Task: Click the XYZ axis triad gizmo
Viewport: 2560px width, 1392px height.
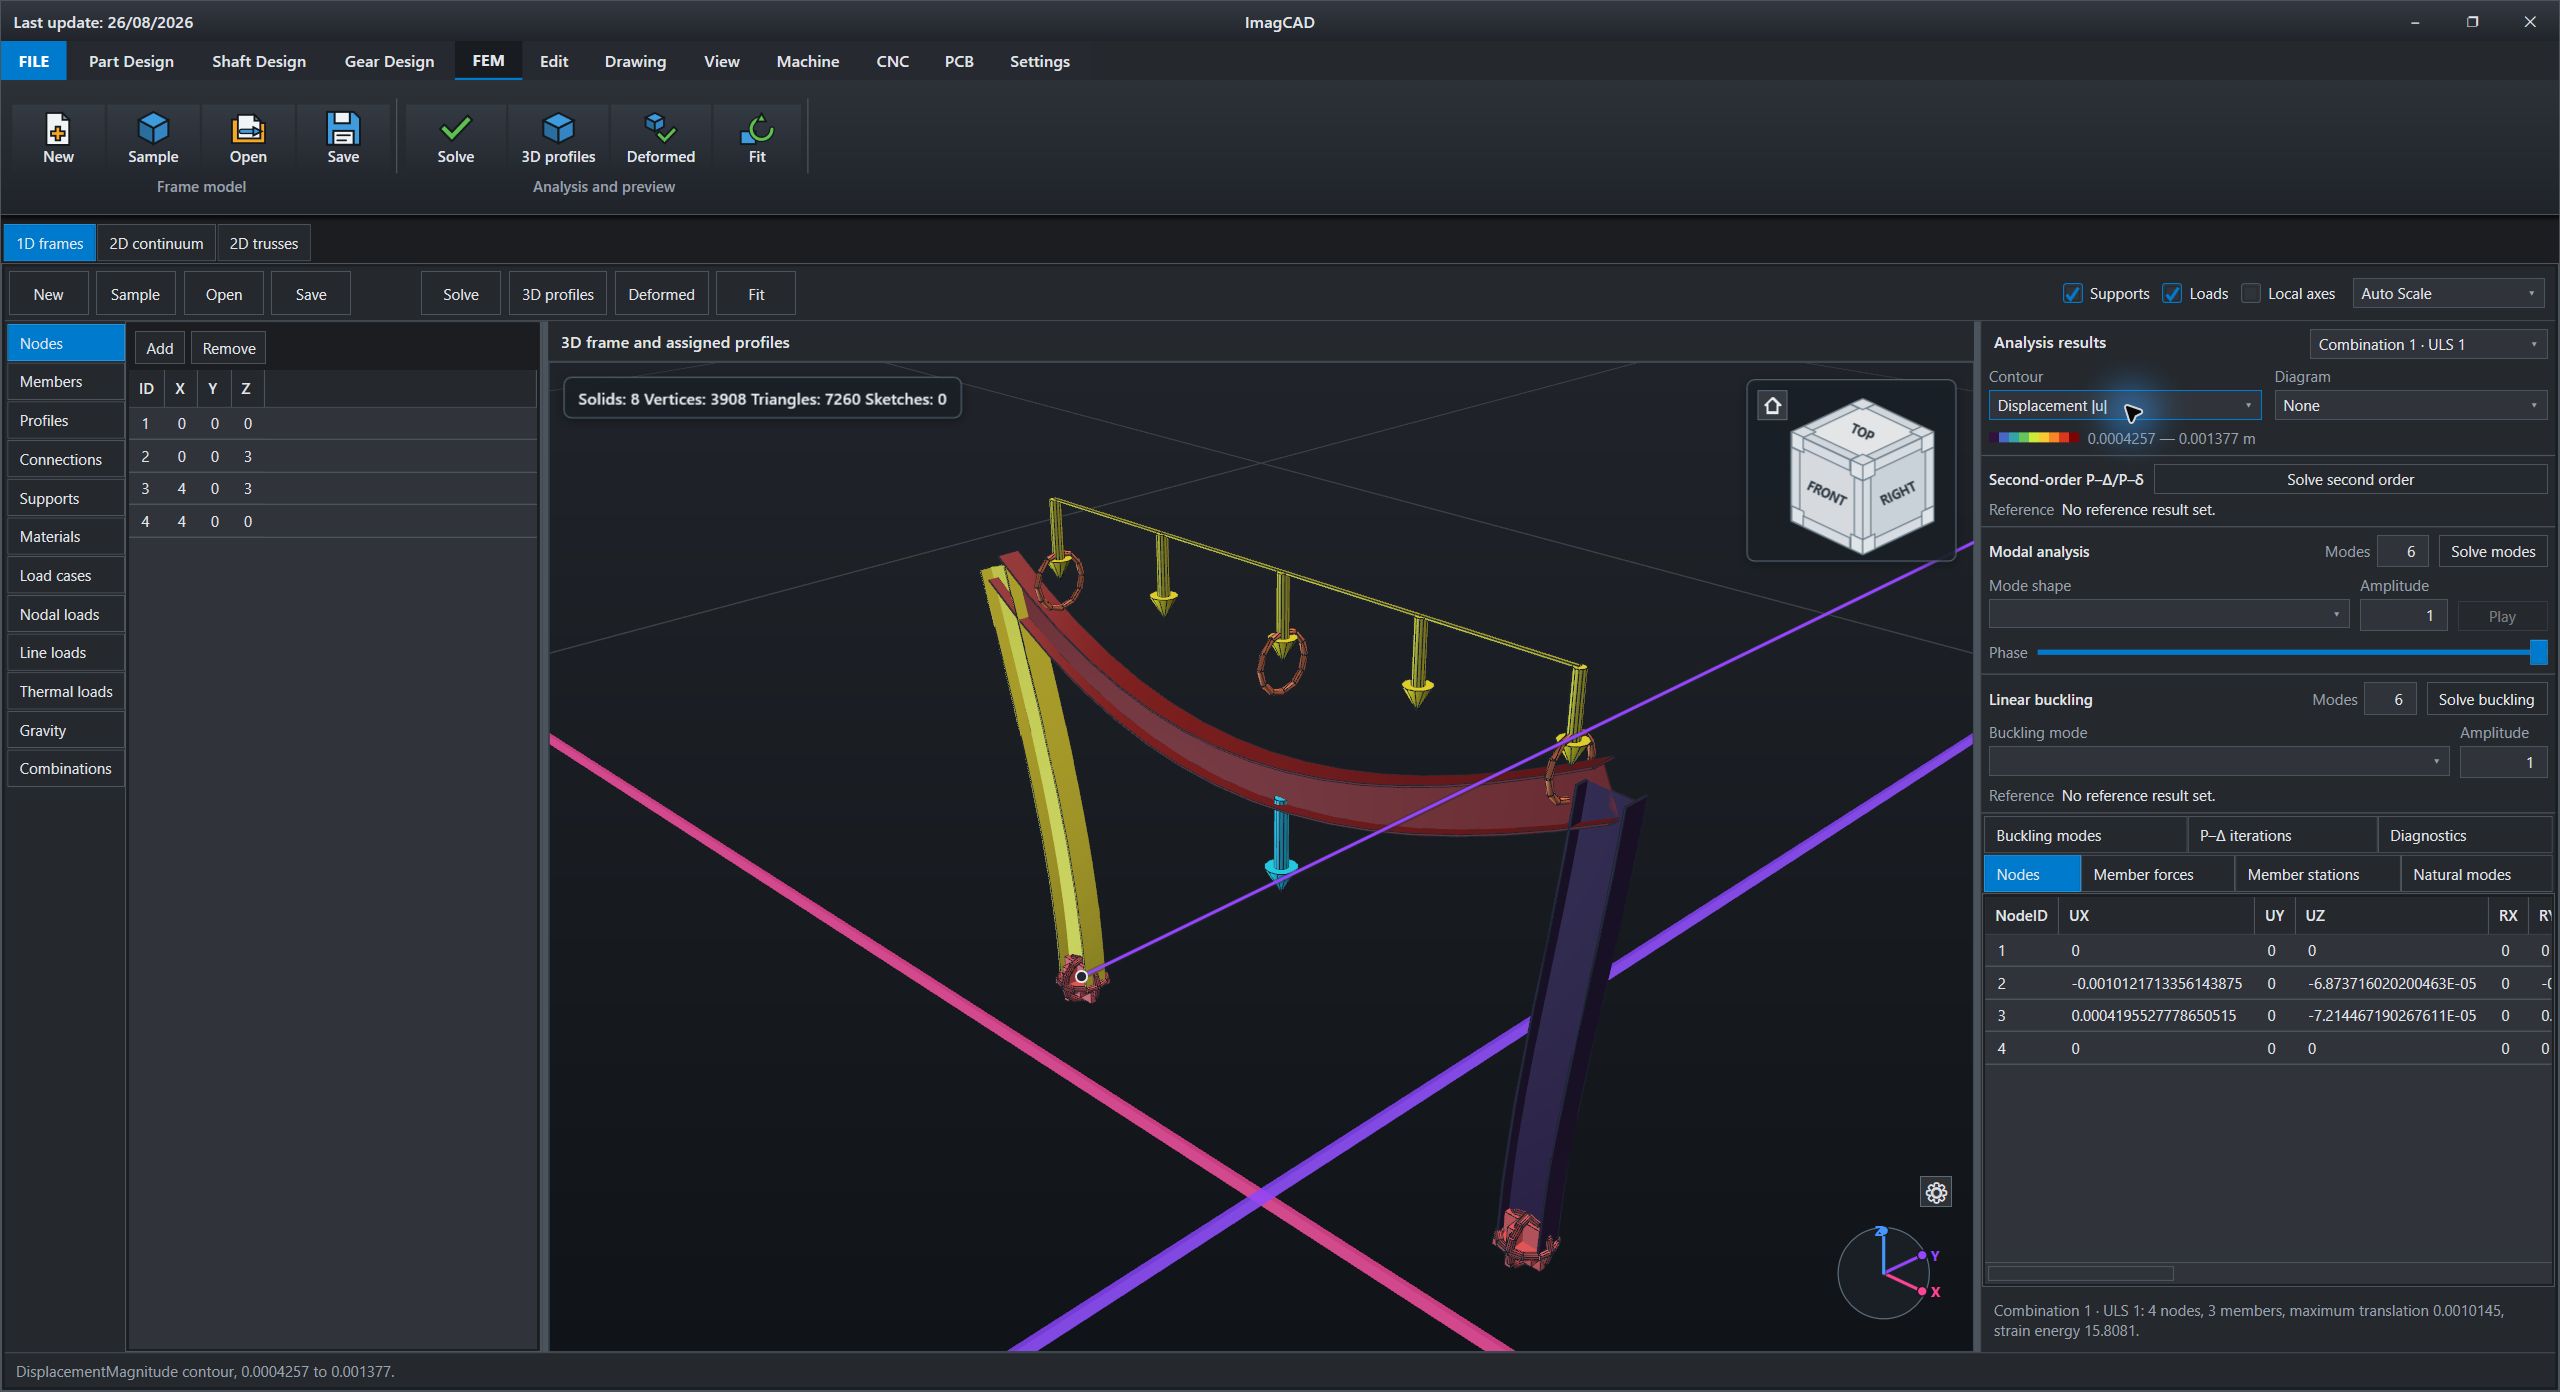Action: 1884,1273
